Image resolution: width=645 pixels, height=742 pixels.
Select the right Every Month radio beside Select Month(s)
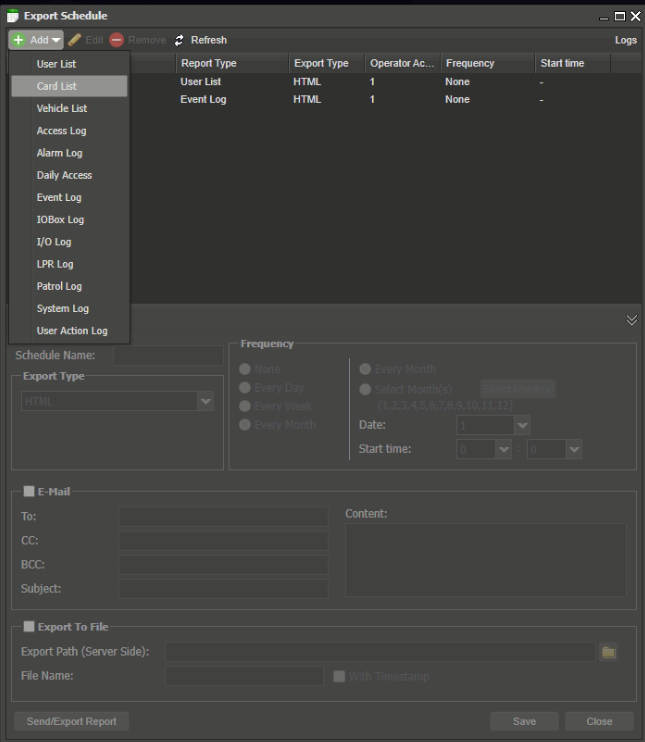(x=365, y=369)
